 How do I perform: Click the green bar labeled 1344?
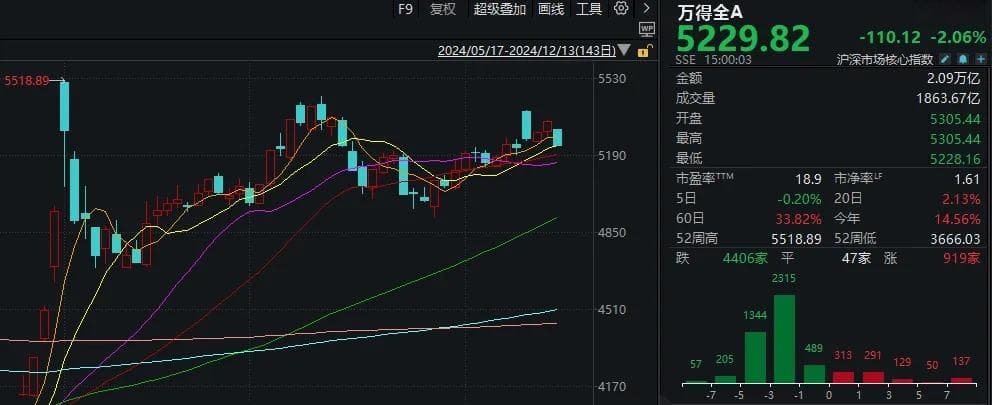[755, 358]
